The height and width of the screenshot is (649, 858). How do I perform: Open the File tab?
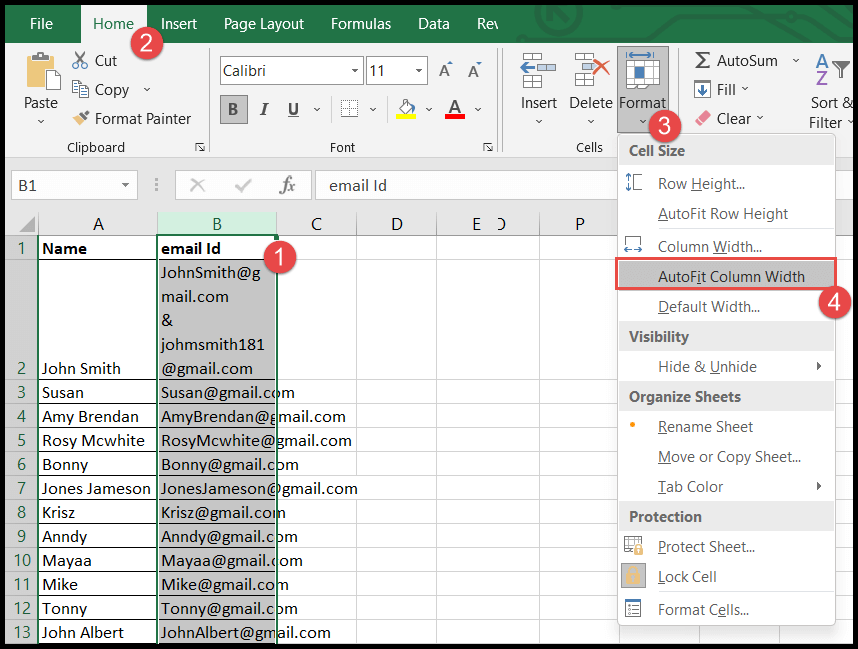[x=42, y=24]
